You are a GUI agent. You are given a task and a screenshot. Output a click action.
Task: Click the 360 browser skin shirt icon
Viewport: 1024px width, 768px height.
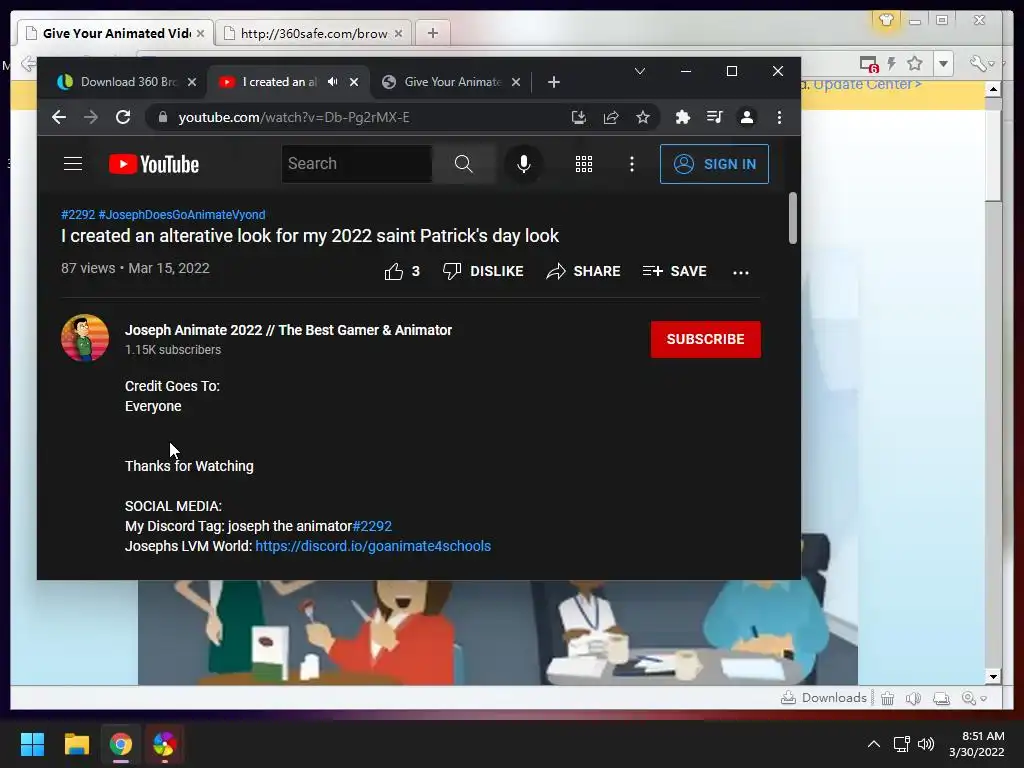coord(886,20)
